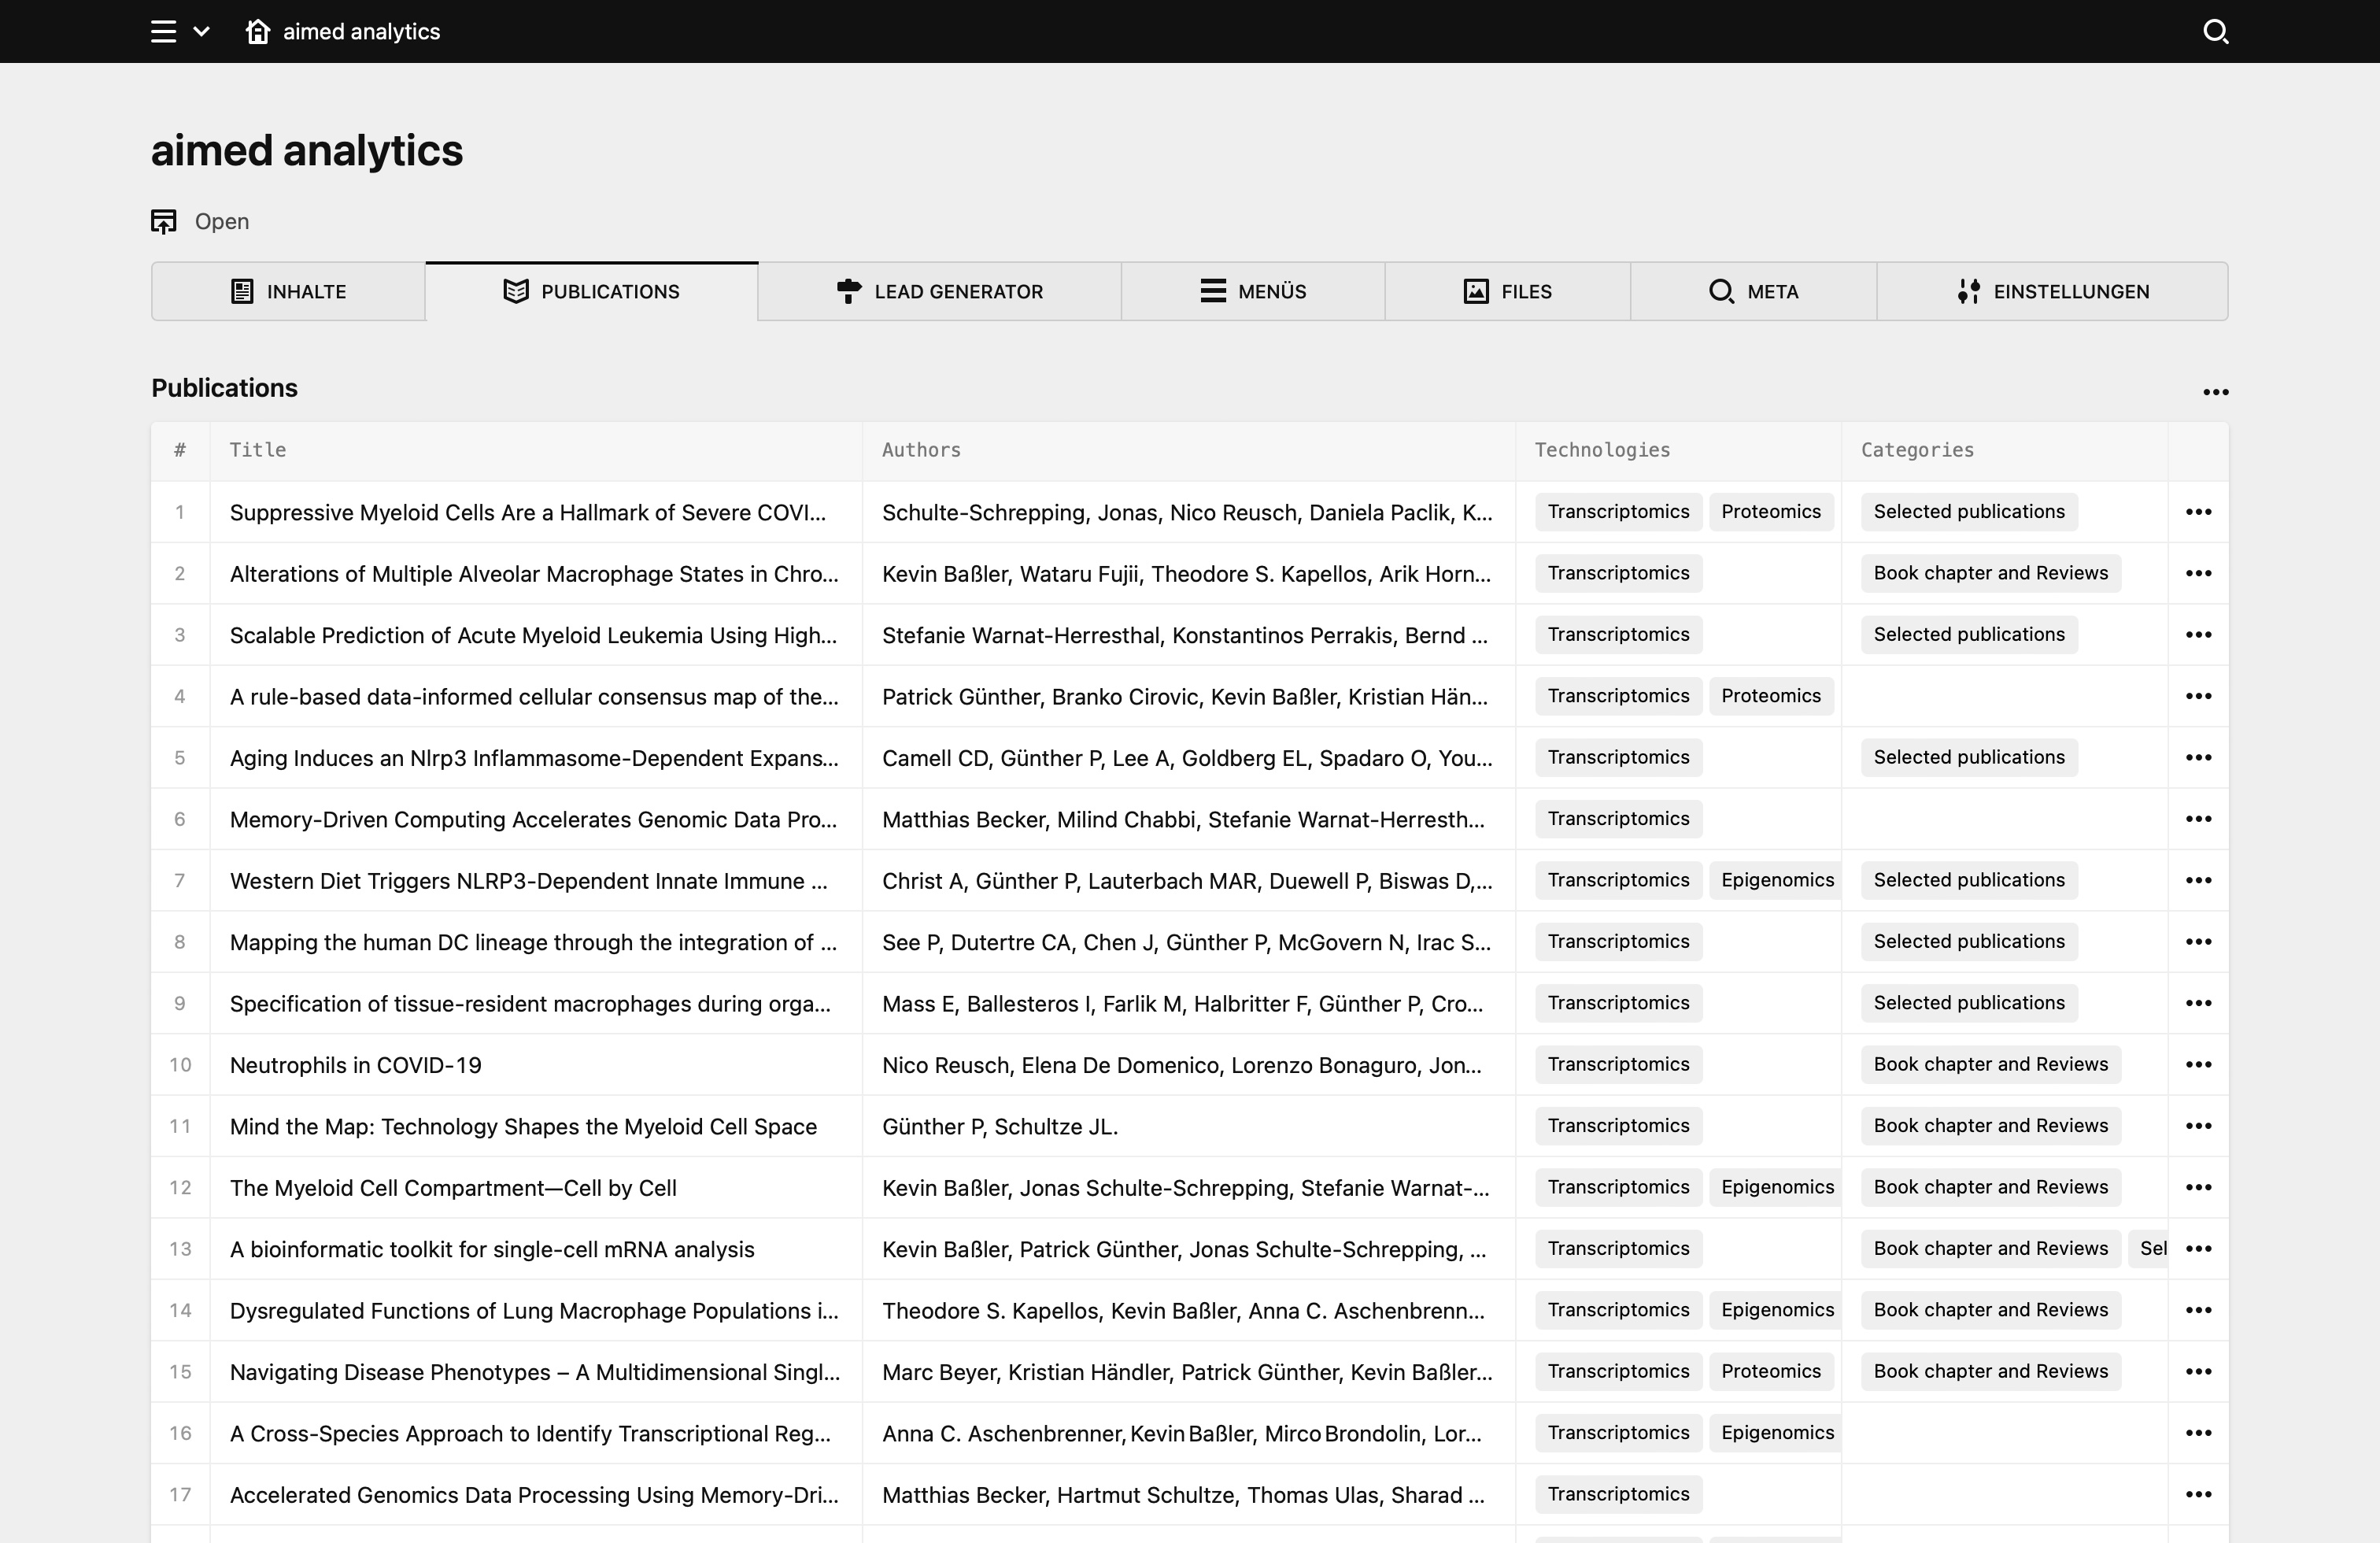
Task: Open publication Suppressive Myeloid Cells title
Action: [x=528, y=512]
